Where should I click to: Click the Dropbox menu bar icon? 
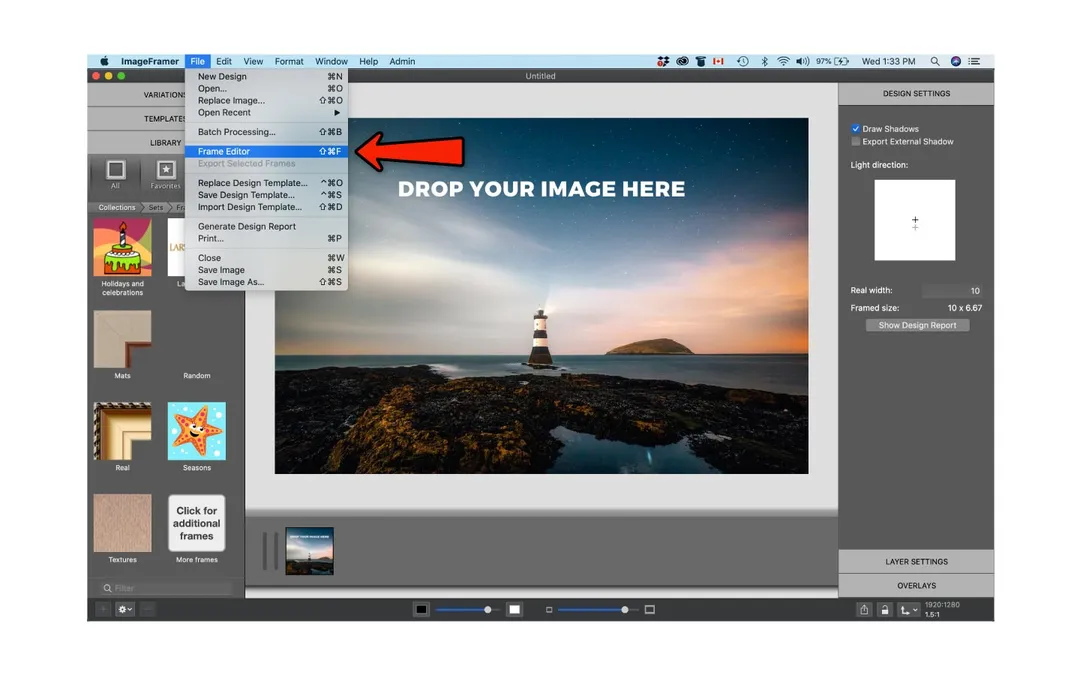[663, 61]
